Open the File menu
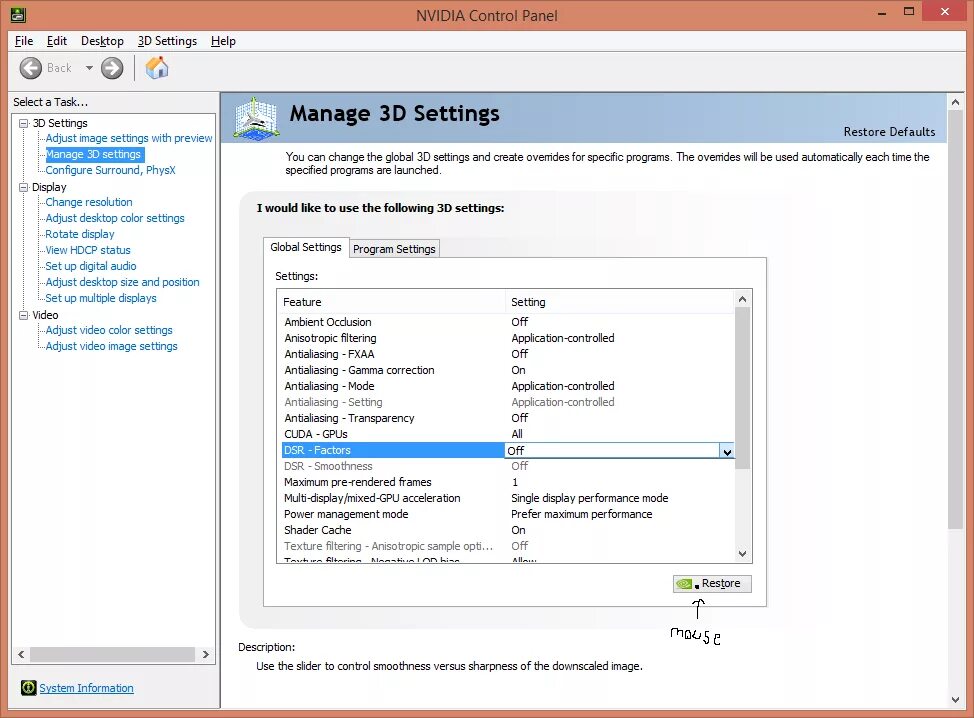 [x=24, y=41]
